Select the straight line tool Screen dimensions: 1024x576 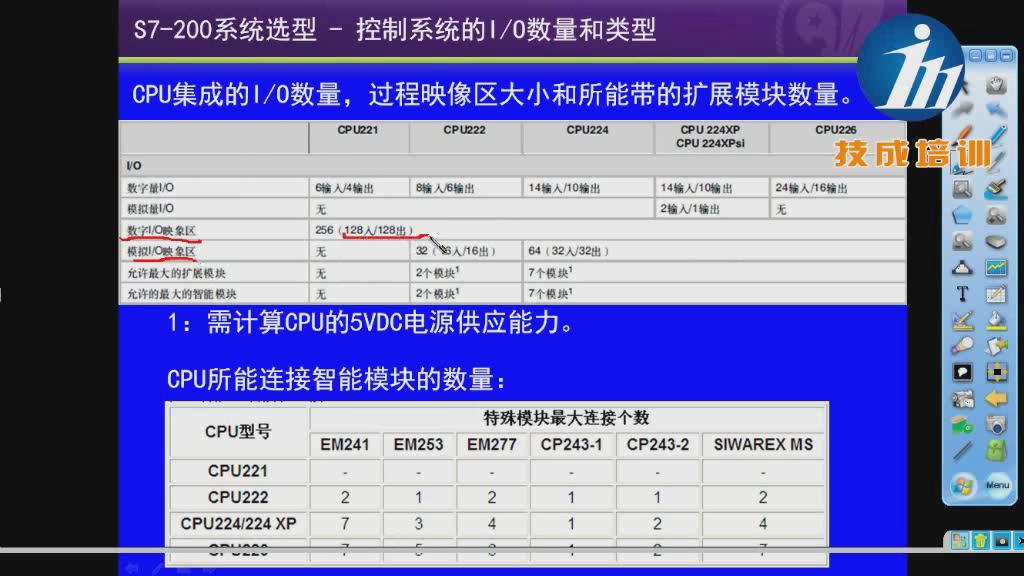pyautogui.click(x=963, y=451)
